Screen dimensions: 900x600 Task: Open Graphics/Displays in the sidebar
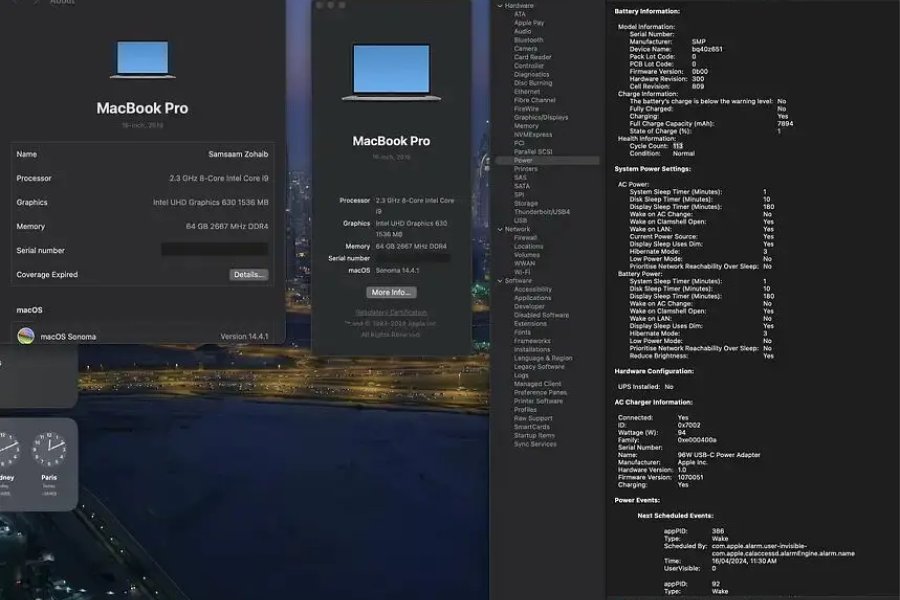point(541,118)
